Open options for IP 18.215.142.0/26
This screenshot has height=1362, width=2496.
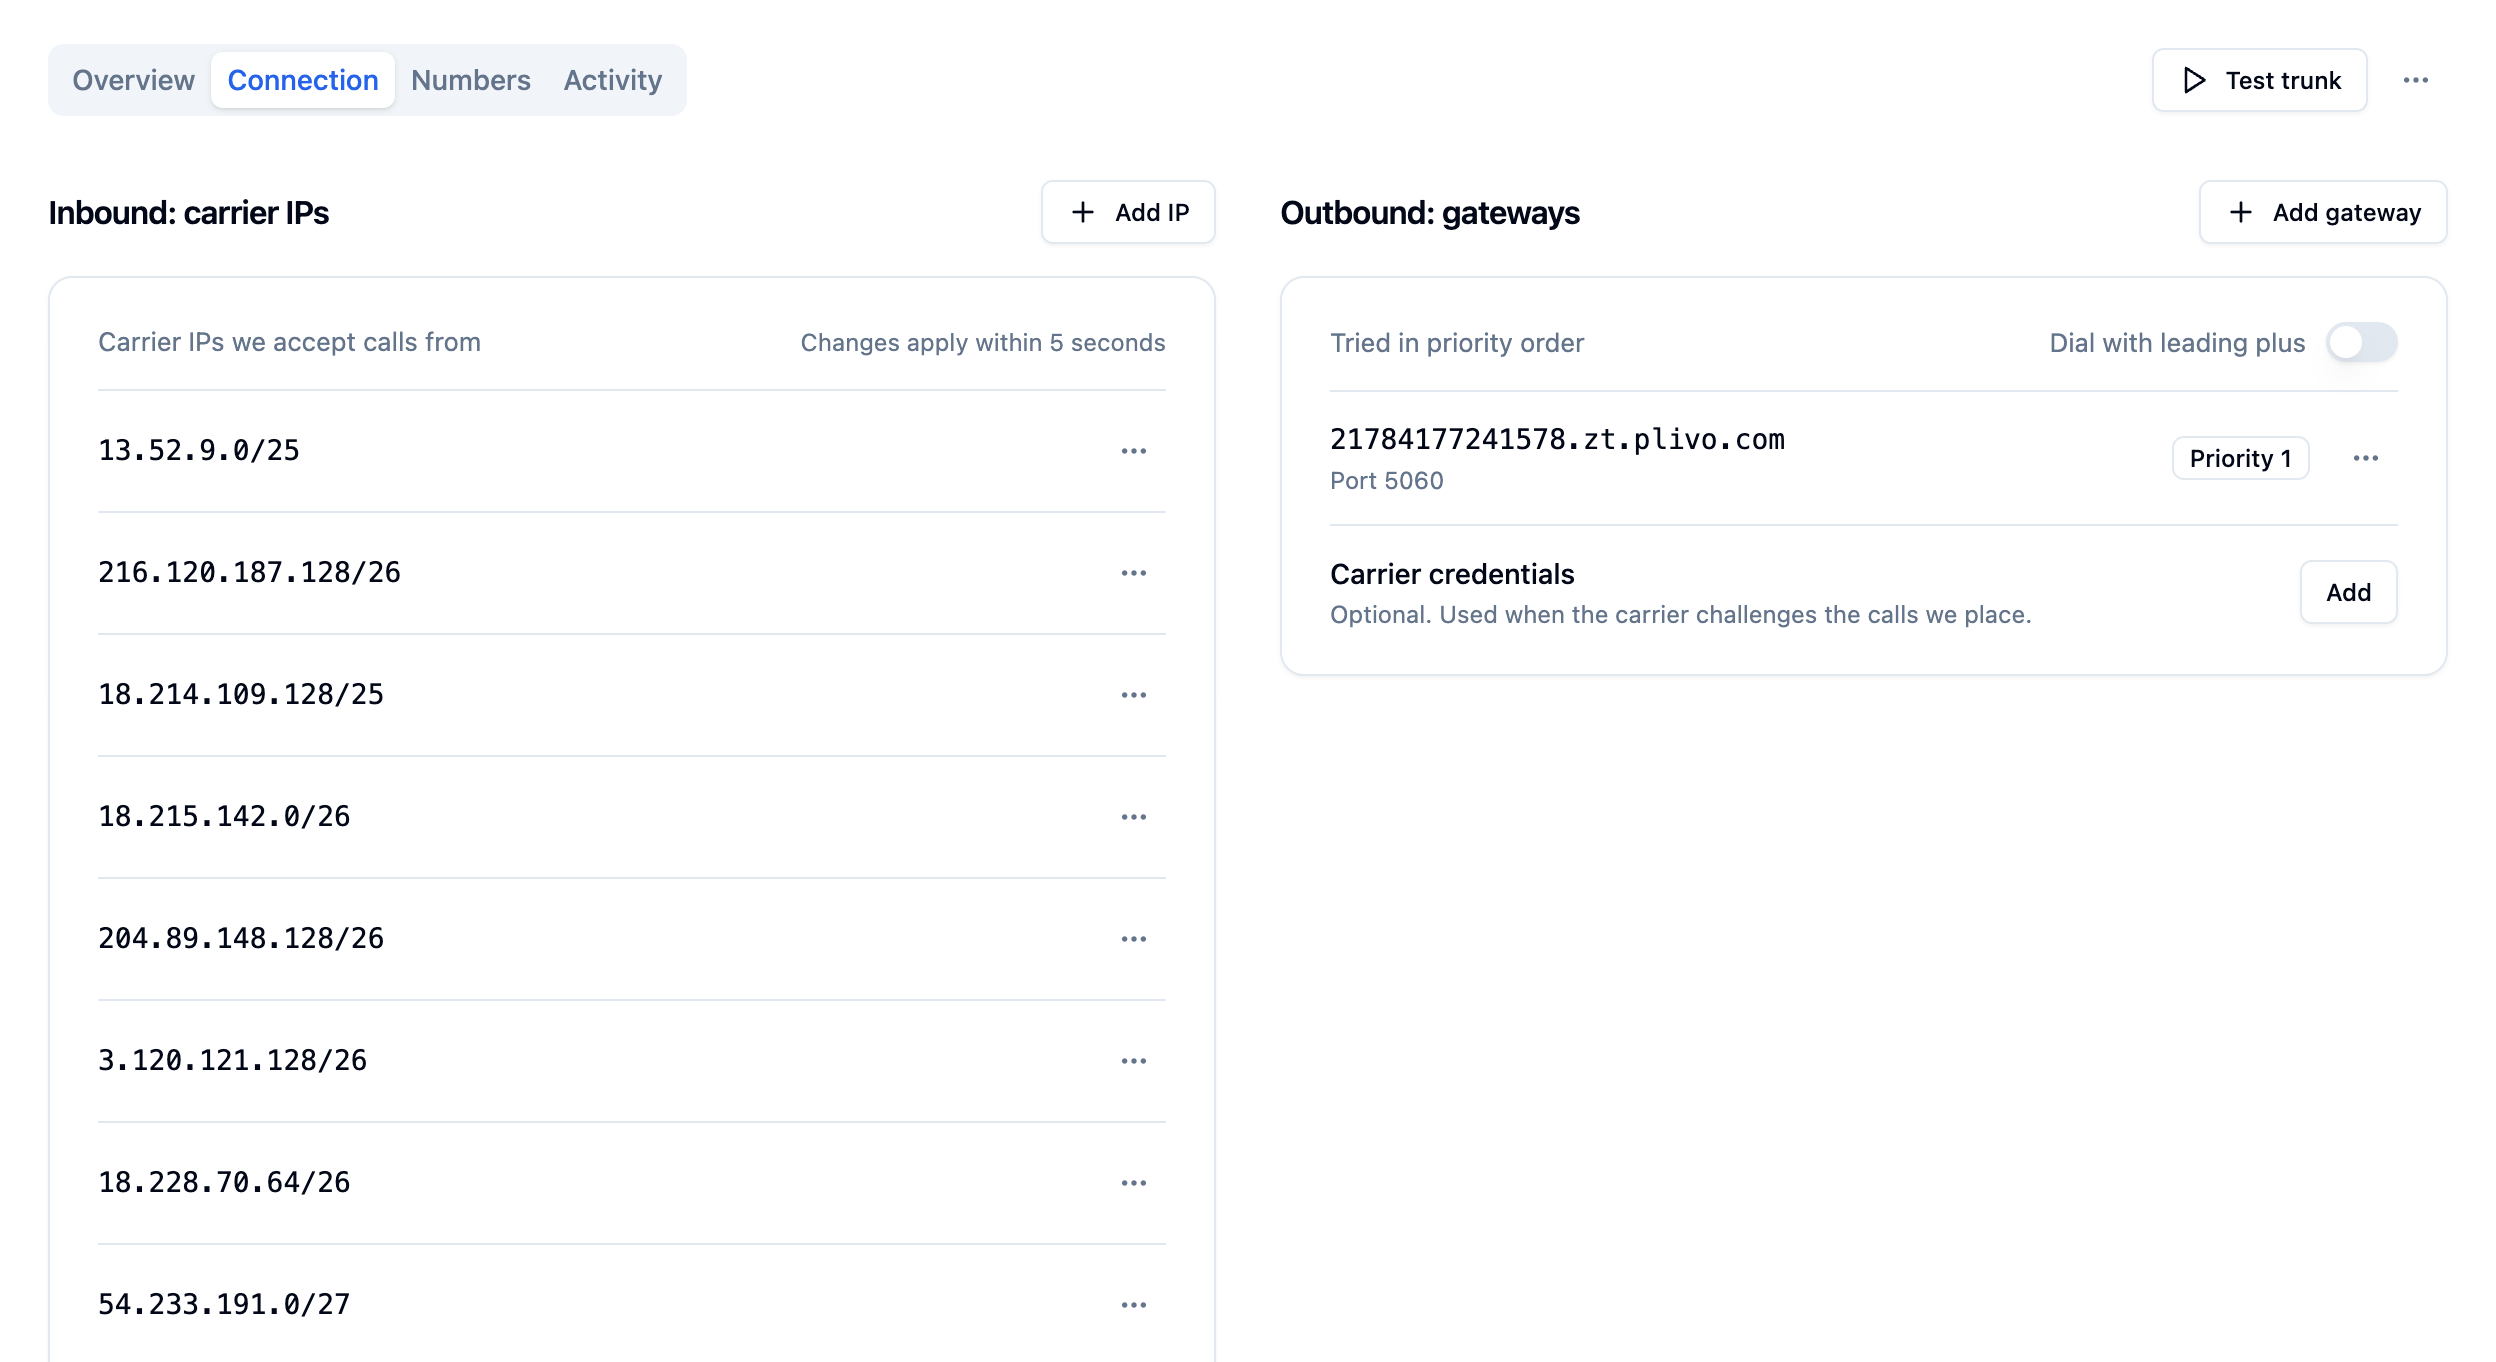tap(1133, 817)
